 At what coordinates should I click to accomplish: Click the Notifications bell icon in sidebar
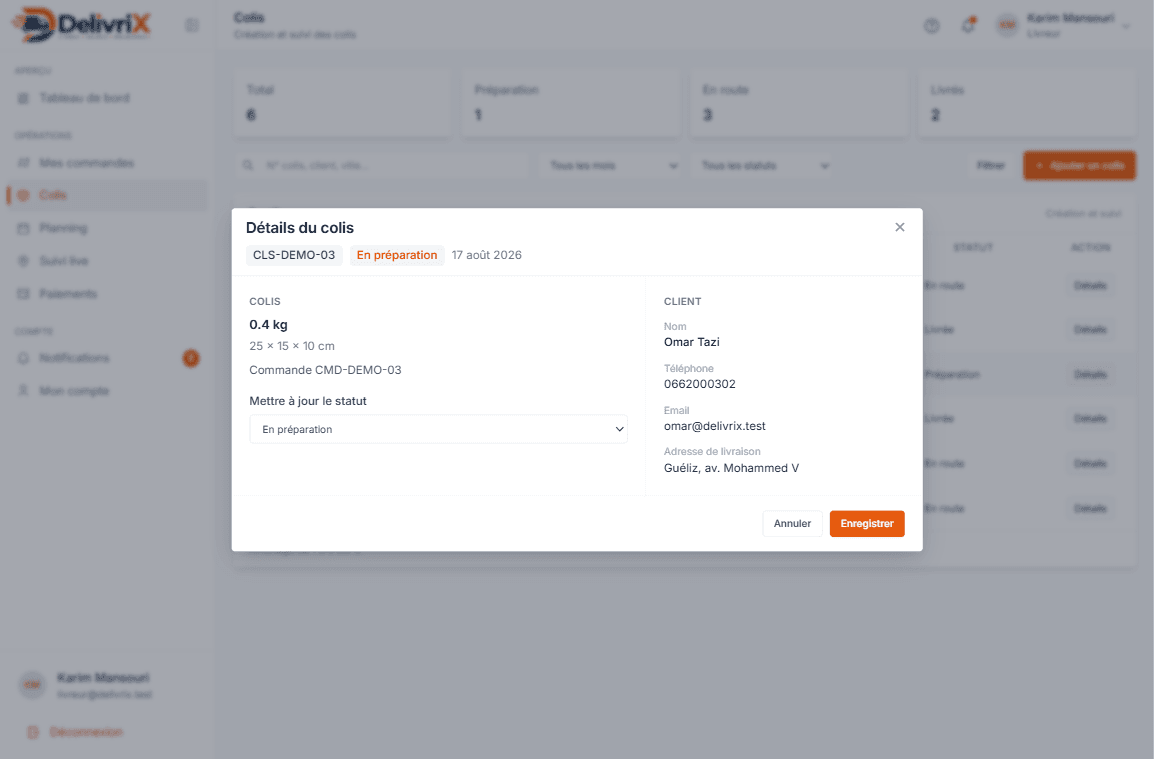pos(24,358)
